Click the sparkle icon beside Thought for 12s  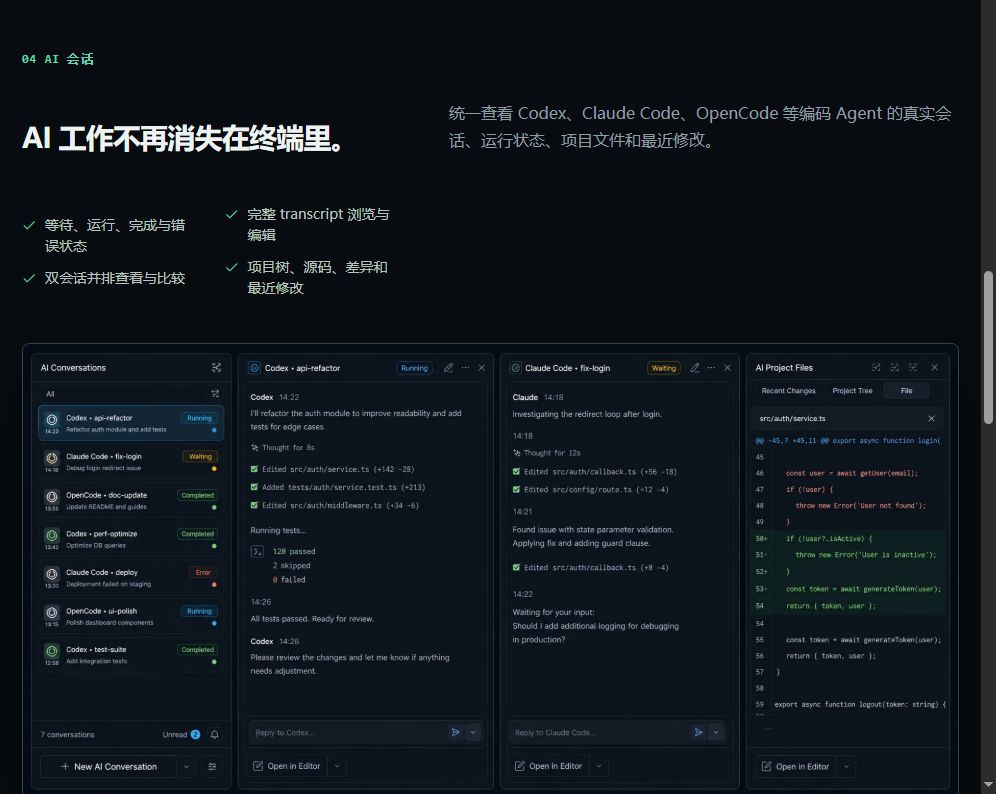click(x=516, y=453)
